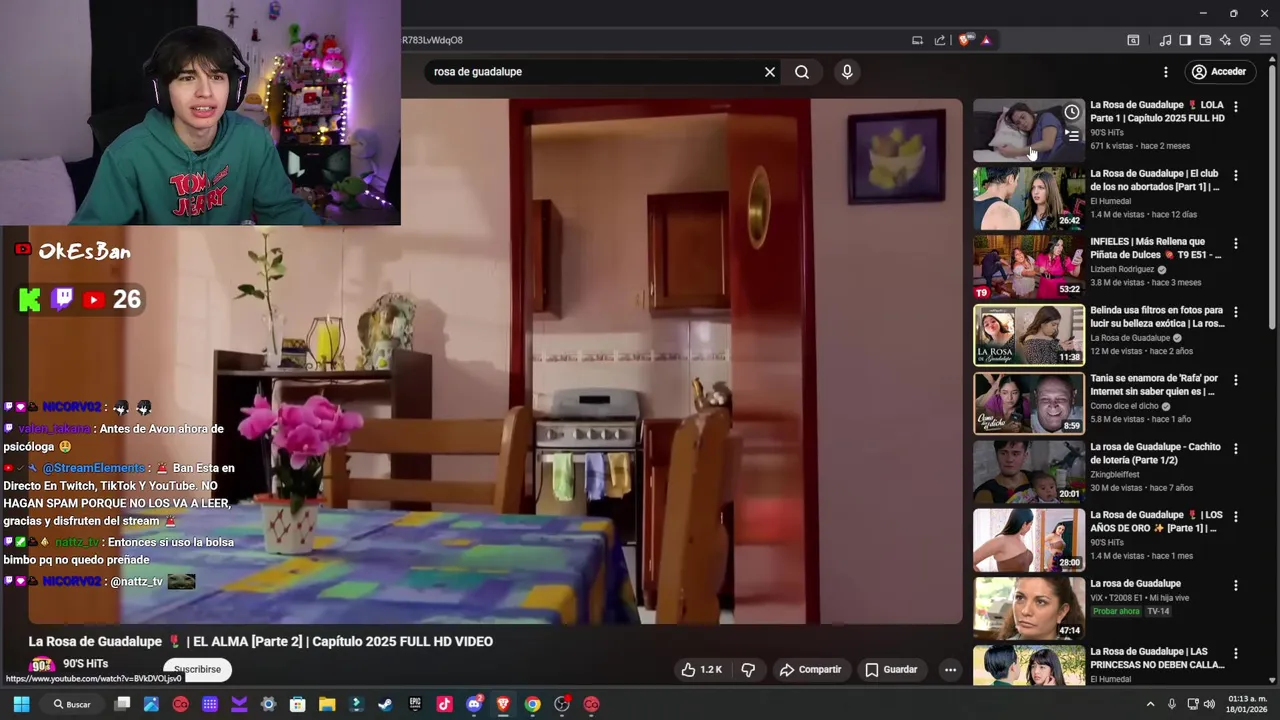Viewport: 1280px width, 720px height.
Task: Open more actions ellipsis next to Guardar
Action: pos(951,669)
